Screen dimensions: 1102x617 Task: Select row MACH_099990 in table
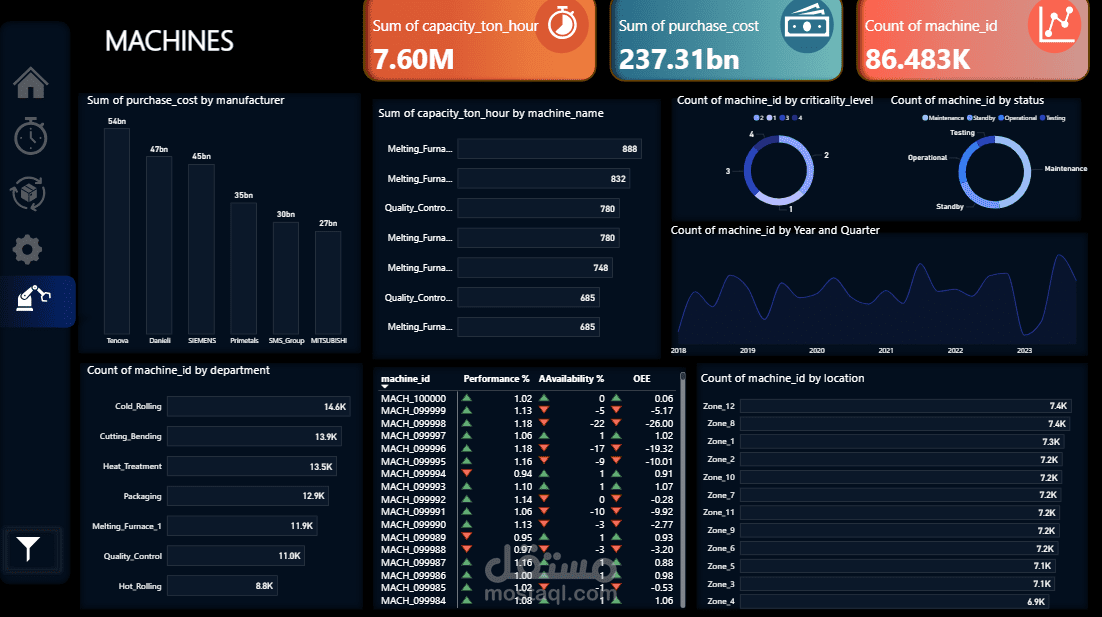point(527,524)
